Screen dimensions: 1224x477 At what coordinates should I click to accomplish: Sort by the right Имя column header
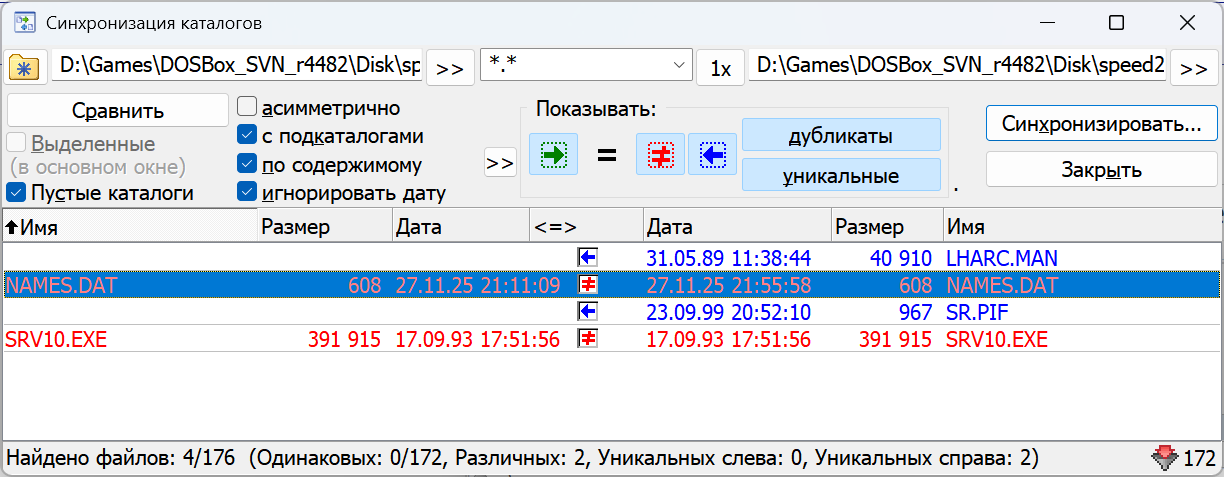coord(1083,227)
